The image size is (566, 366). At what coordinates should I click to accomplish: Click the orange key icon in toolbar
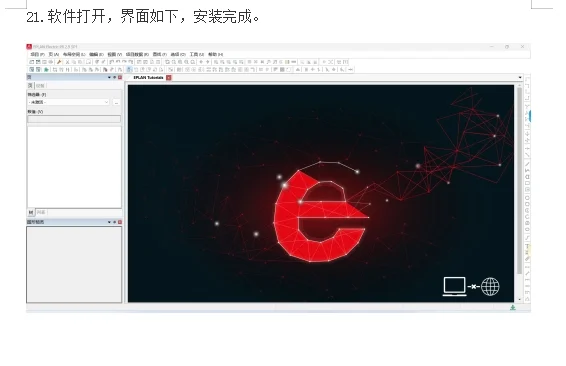59,62
